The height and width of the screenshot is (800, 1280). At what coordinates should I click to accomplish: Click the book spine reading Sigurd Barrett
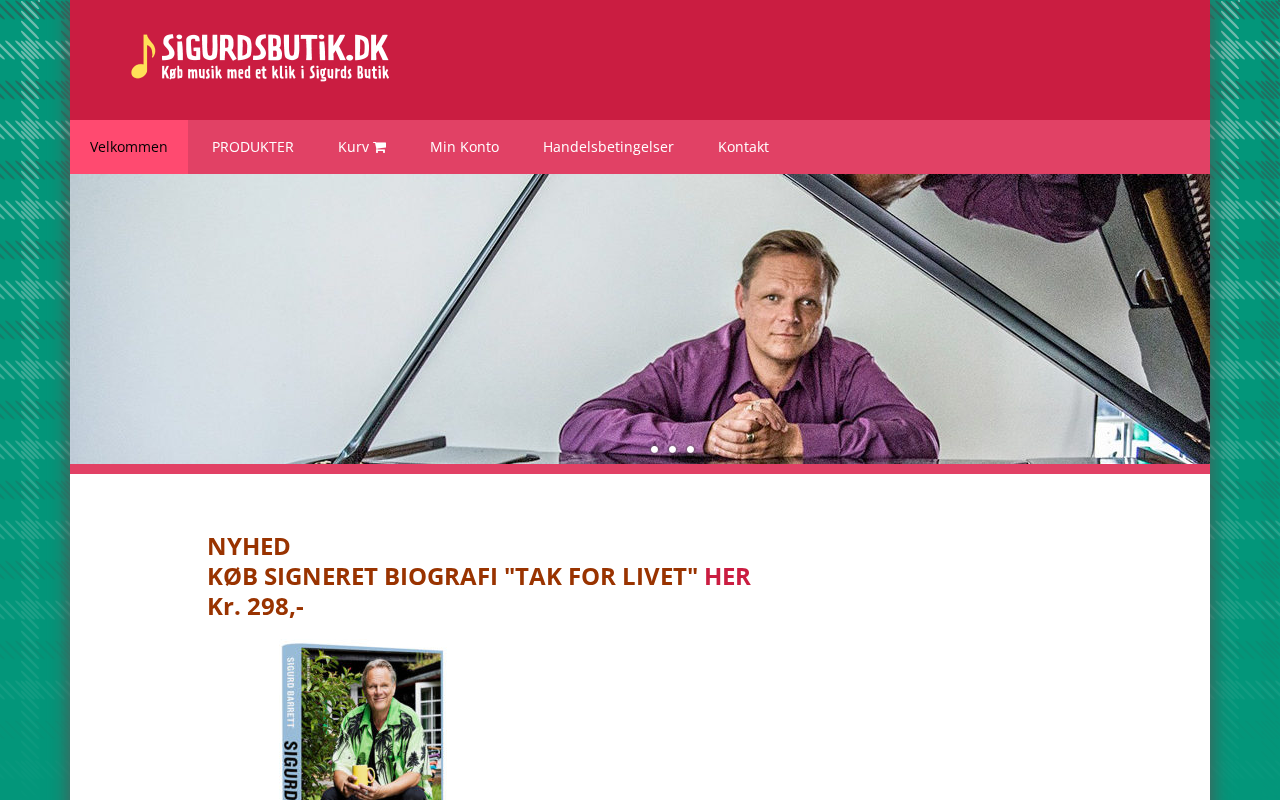point(291,721)
